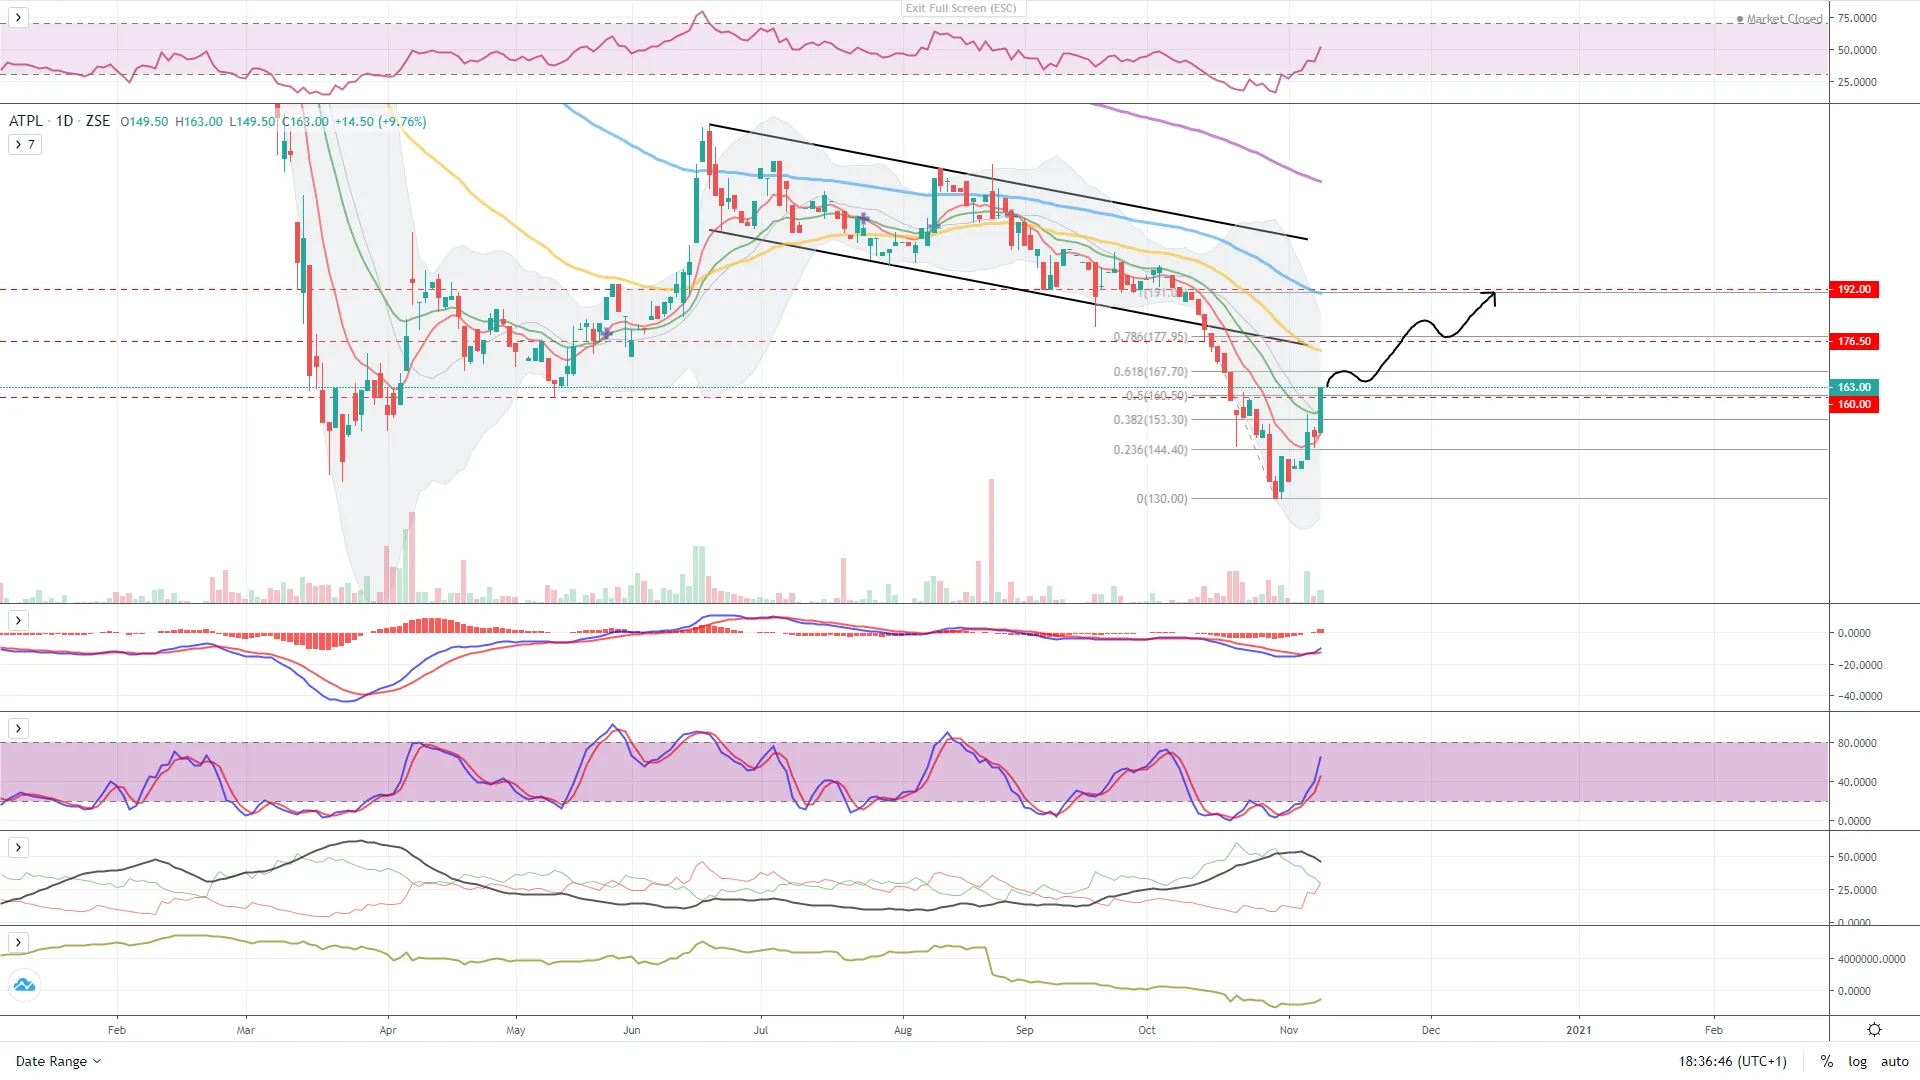1920x1080 pixels.
Task: Select the 176.50 red price label
Action: 1853,342
